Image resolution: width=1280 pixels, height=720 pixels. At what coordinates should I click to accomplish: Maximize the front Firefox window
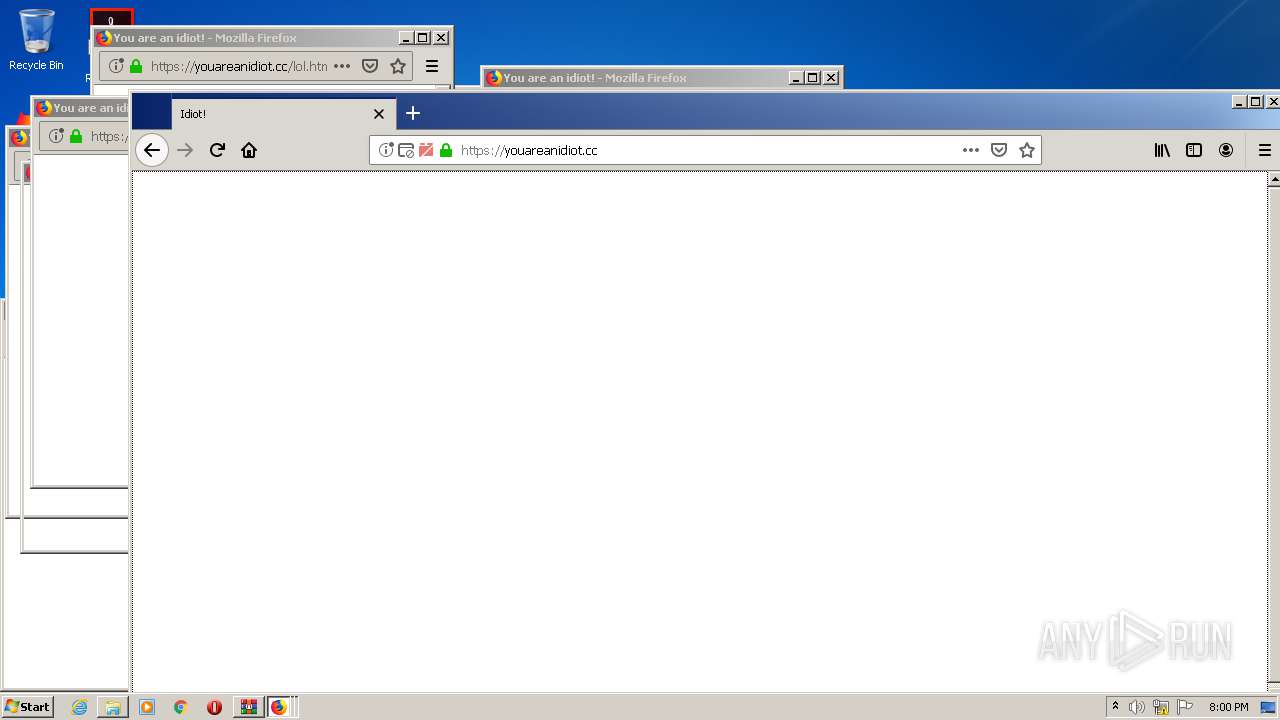click(1256, 101)
